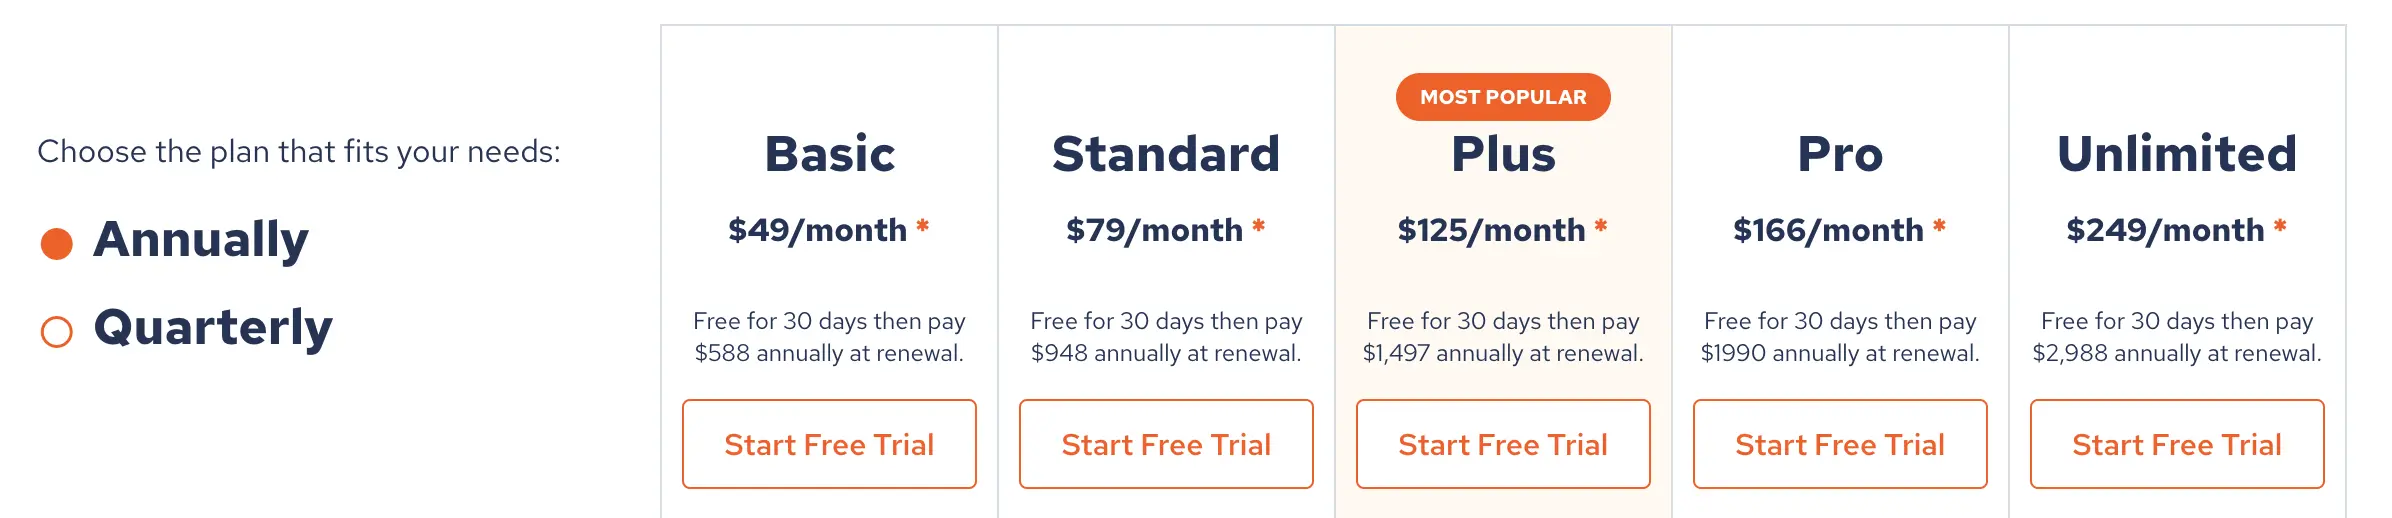Screen dimensions: 2392x518
Task: Start Free Trial for Standard plan
Action: click(1166, 444)
